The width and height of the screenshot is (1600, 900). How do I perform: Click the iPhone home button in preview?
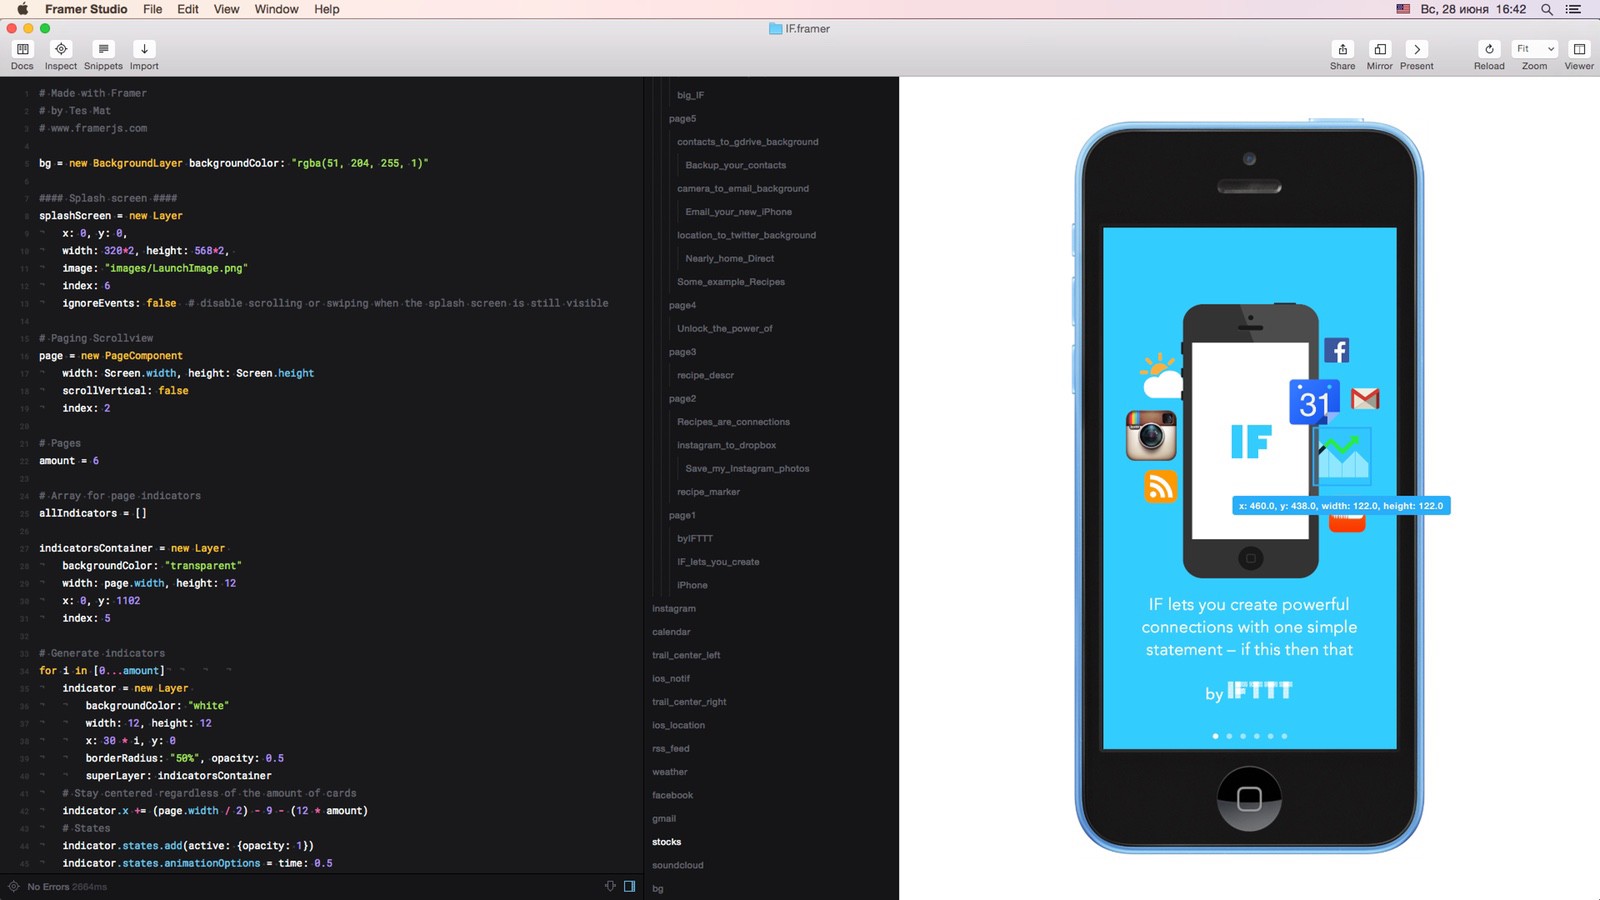(x=1249, y=798)
